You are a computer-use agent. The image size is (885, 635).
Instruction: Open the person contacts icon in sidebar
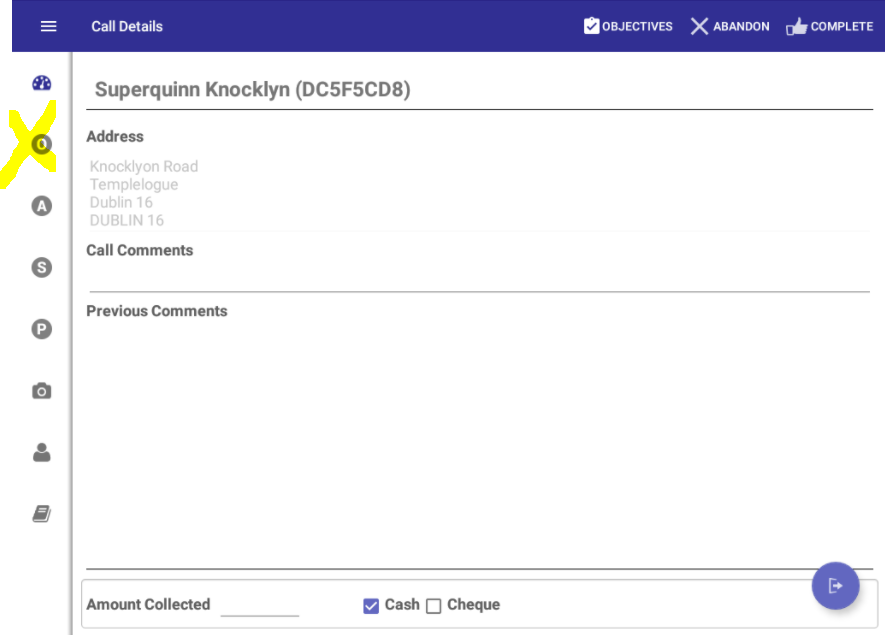tap(42, 452)
